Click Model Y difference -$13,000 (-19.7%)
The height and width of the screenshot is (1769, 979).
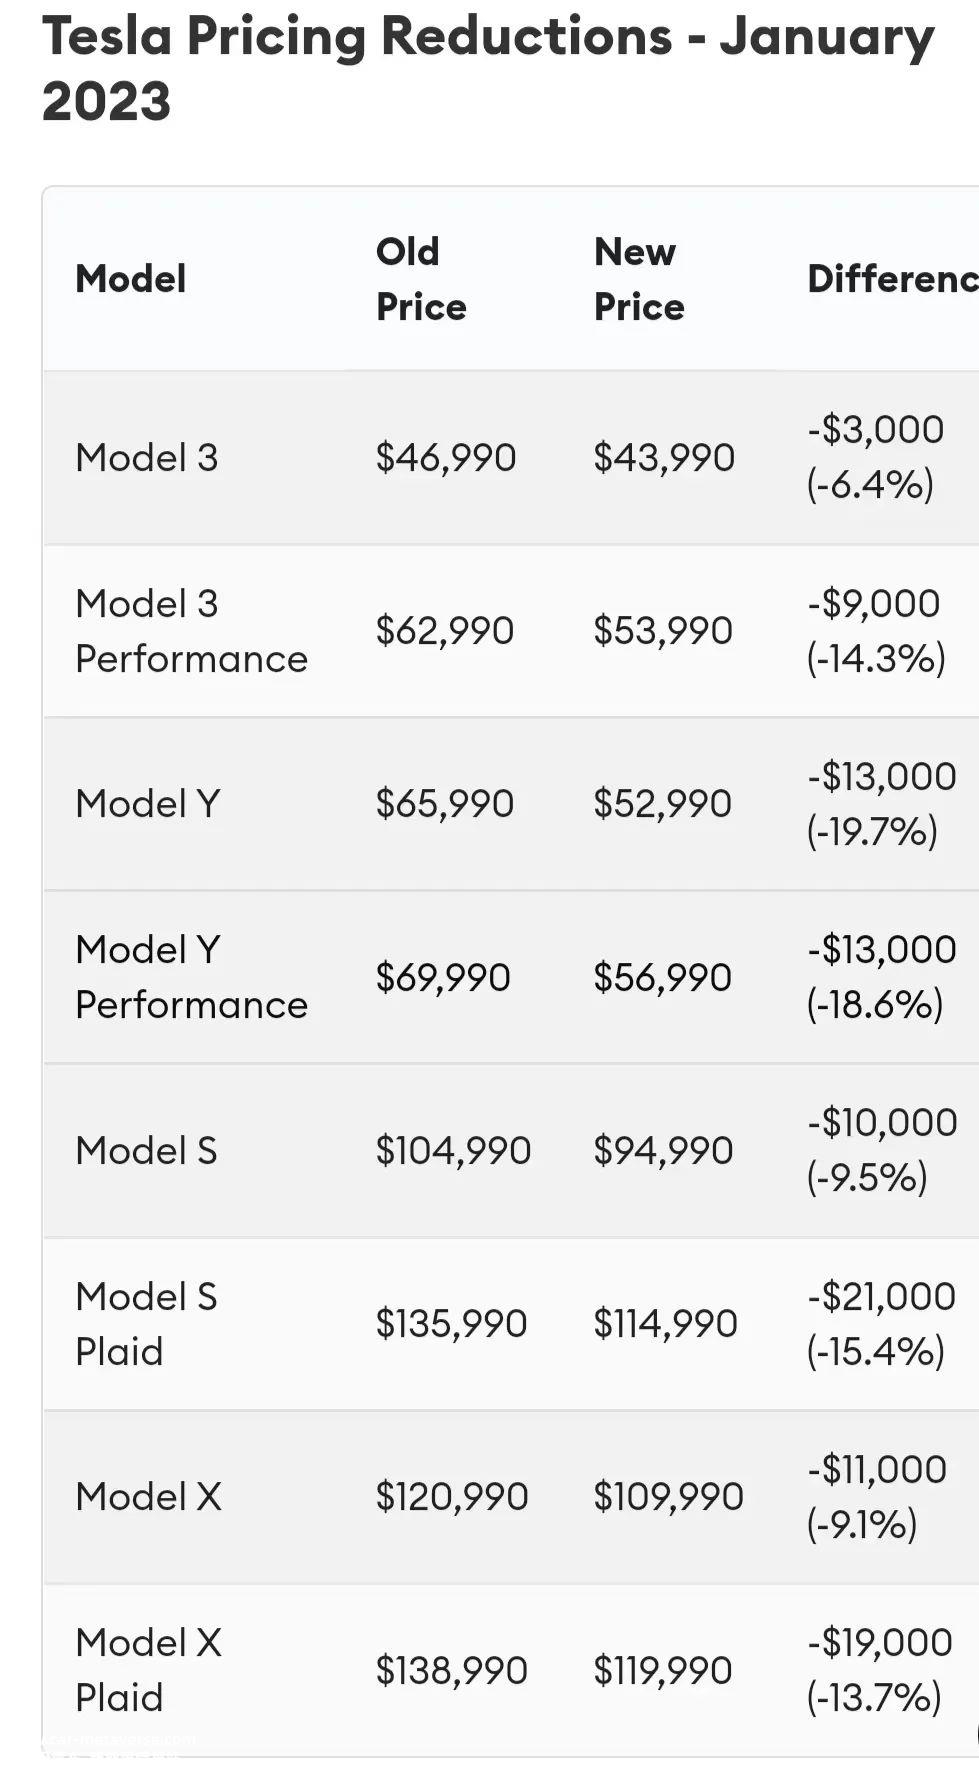[x=882, y=804]
